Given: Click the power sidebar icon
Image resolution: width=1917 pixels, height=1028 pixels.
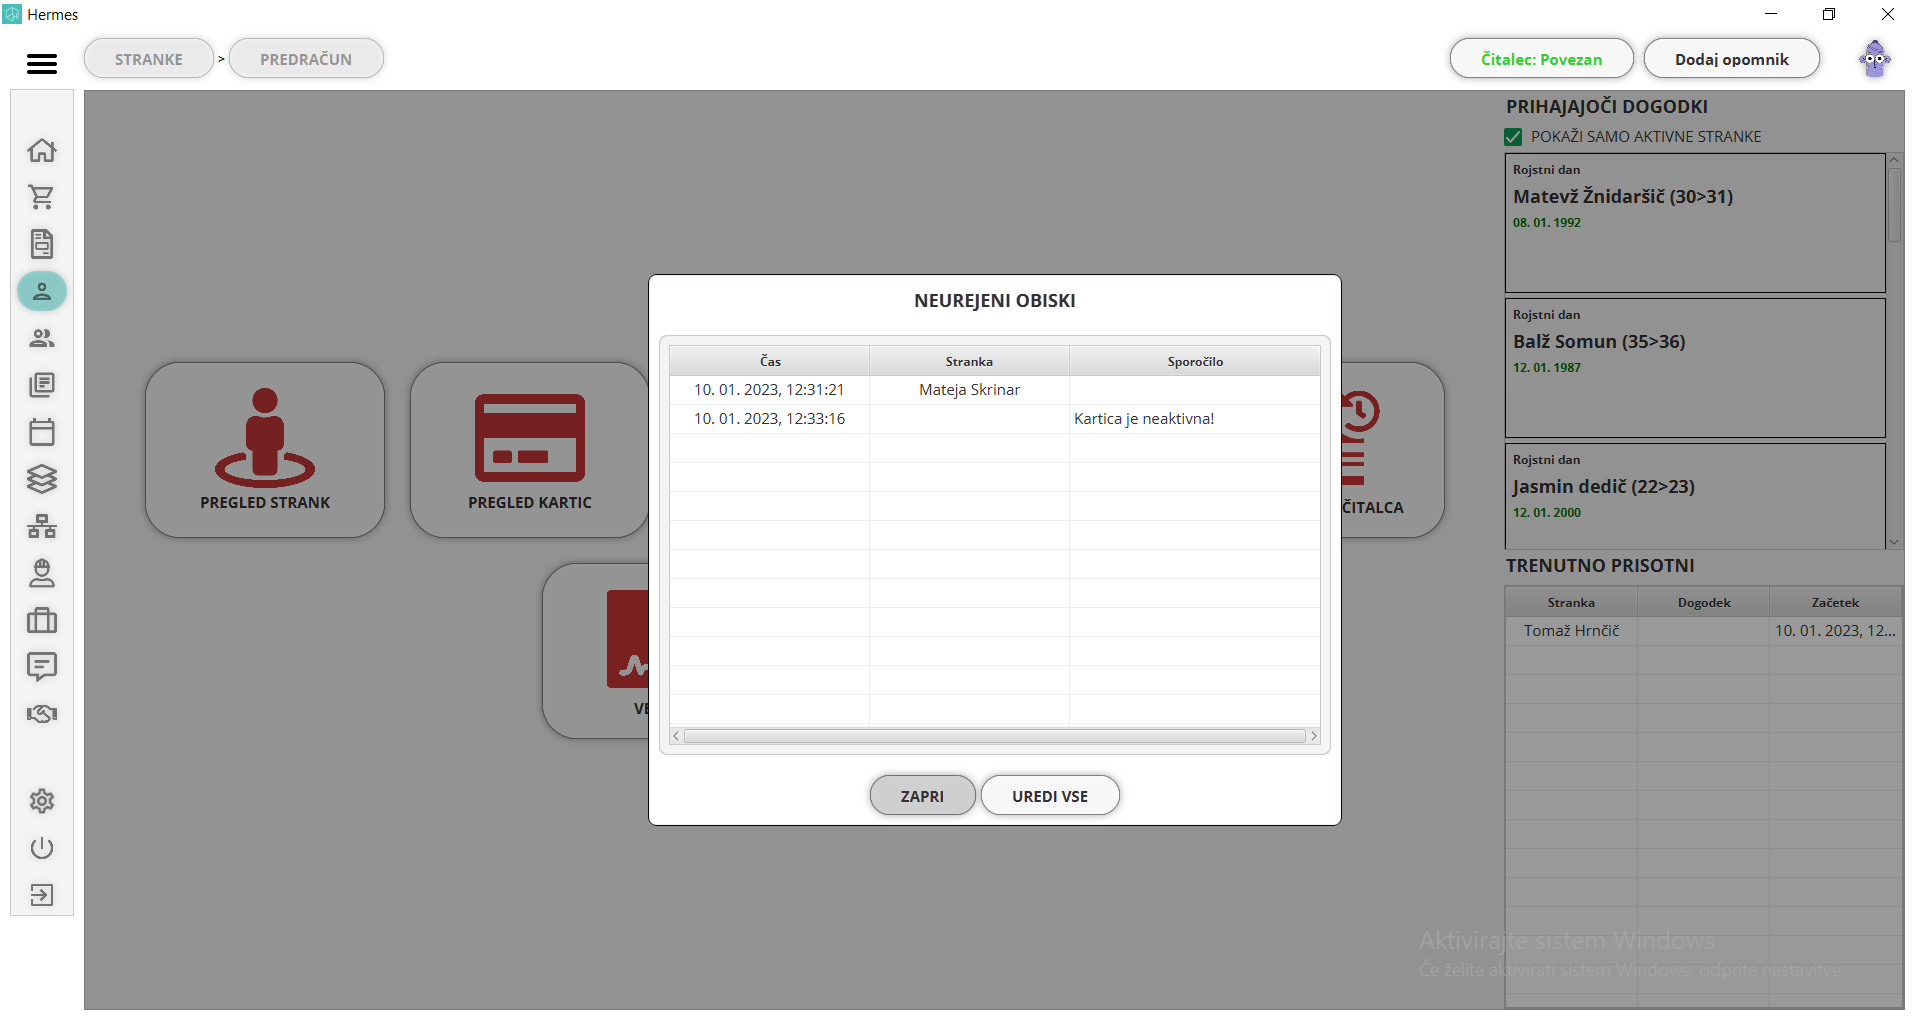Looking at the screenshot, I should pyautogui.click(x=42, y=848).
